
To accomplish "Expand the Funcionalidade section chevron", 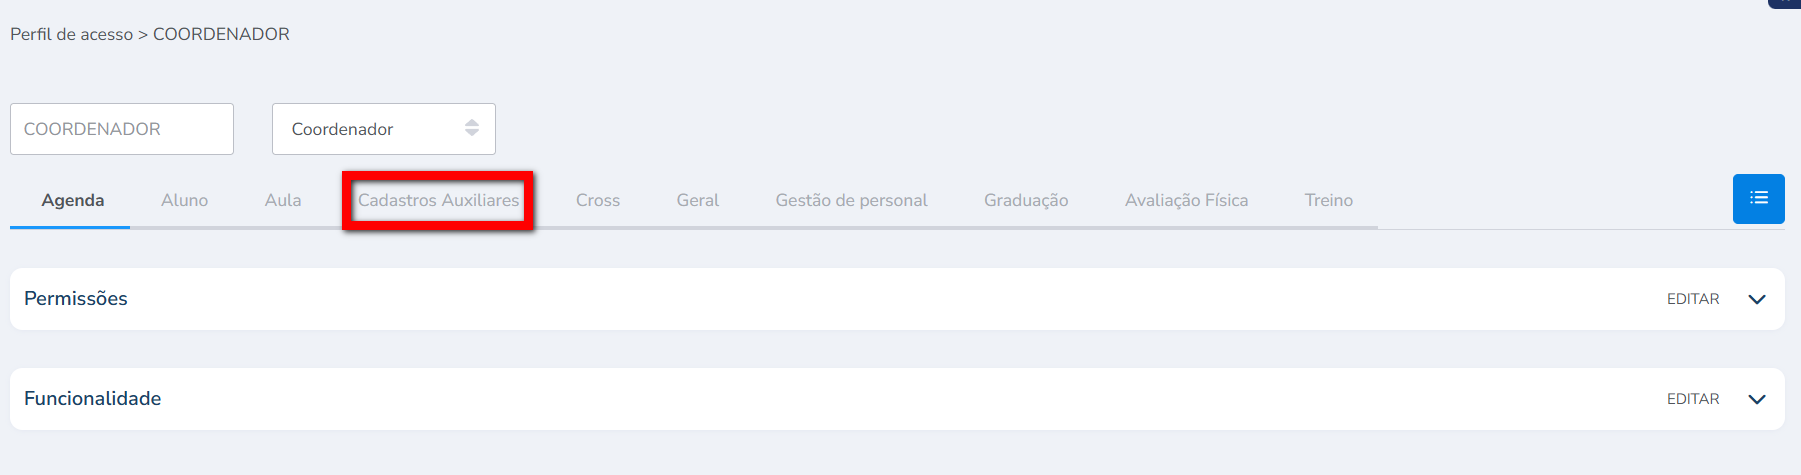I will pos(1756,399).
